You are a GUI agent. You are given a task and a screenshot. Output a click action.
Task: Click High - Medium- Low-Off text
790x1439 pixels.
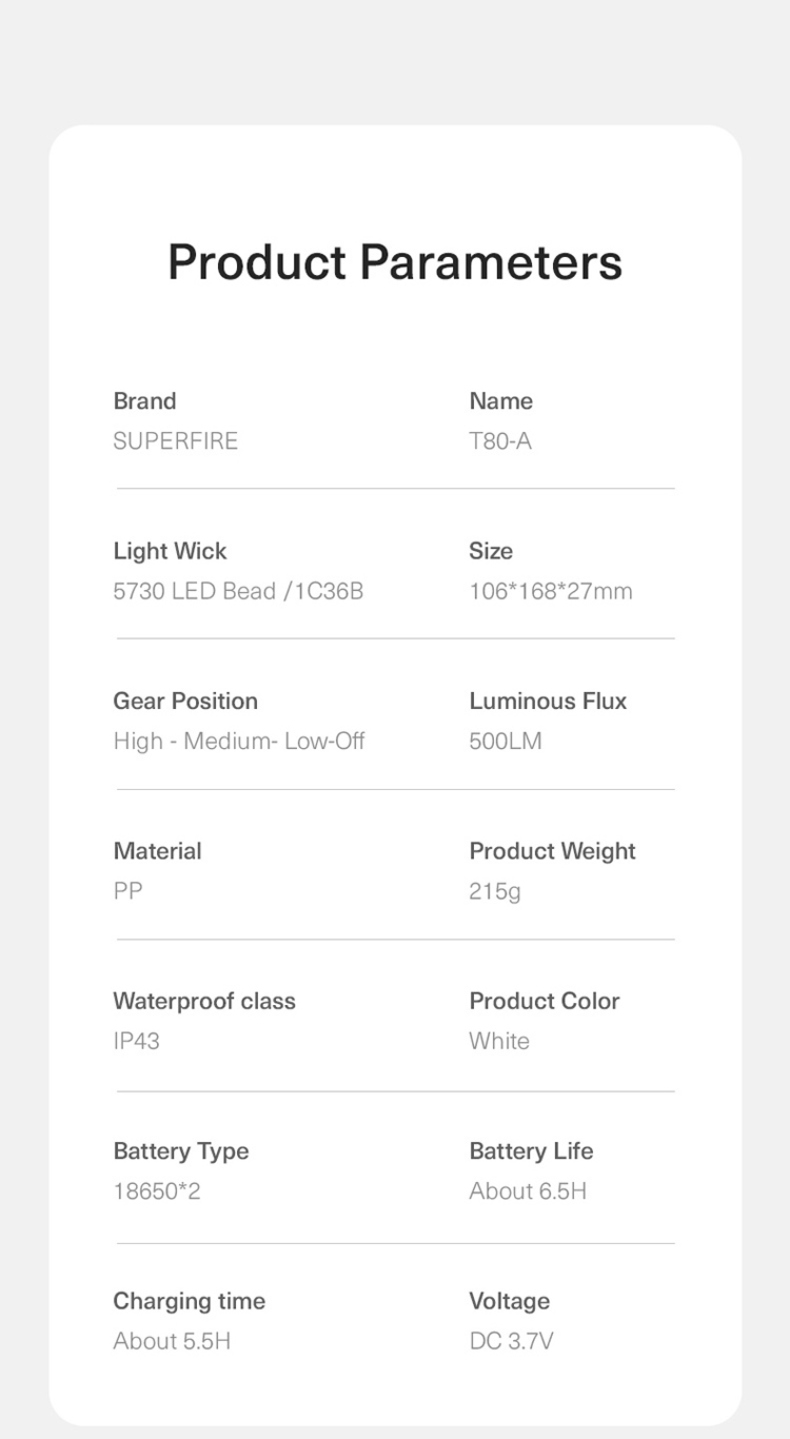239,741
